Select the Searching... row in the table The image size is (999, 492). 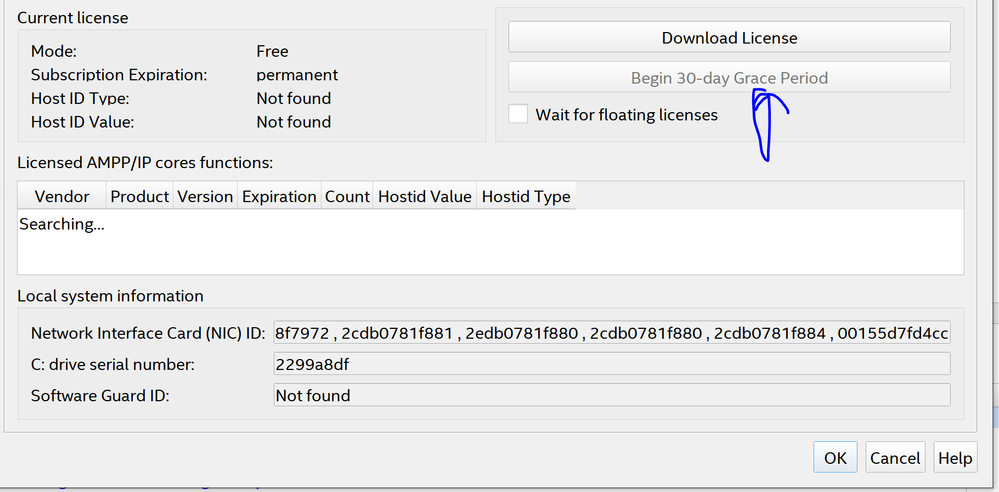click(62, 225)
